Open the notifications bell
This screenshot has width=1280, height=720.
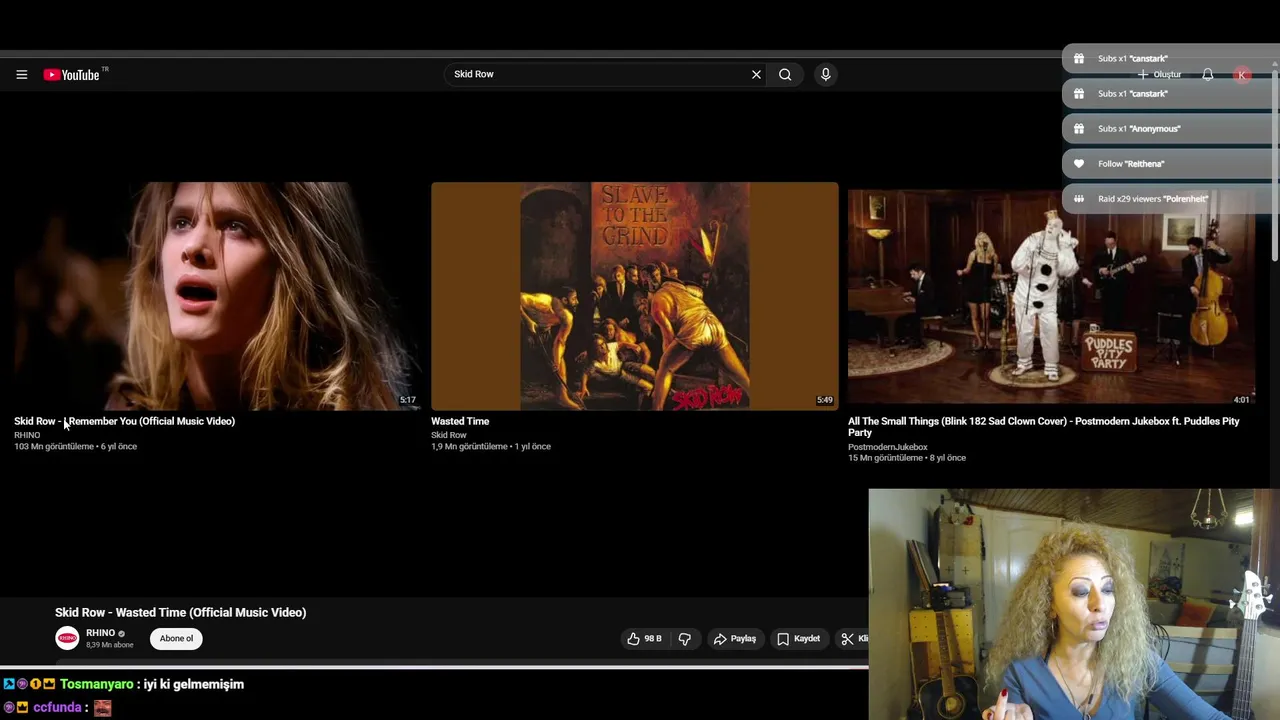(x=1207, y=74)
